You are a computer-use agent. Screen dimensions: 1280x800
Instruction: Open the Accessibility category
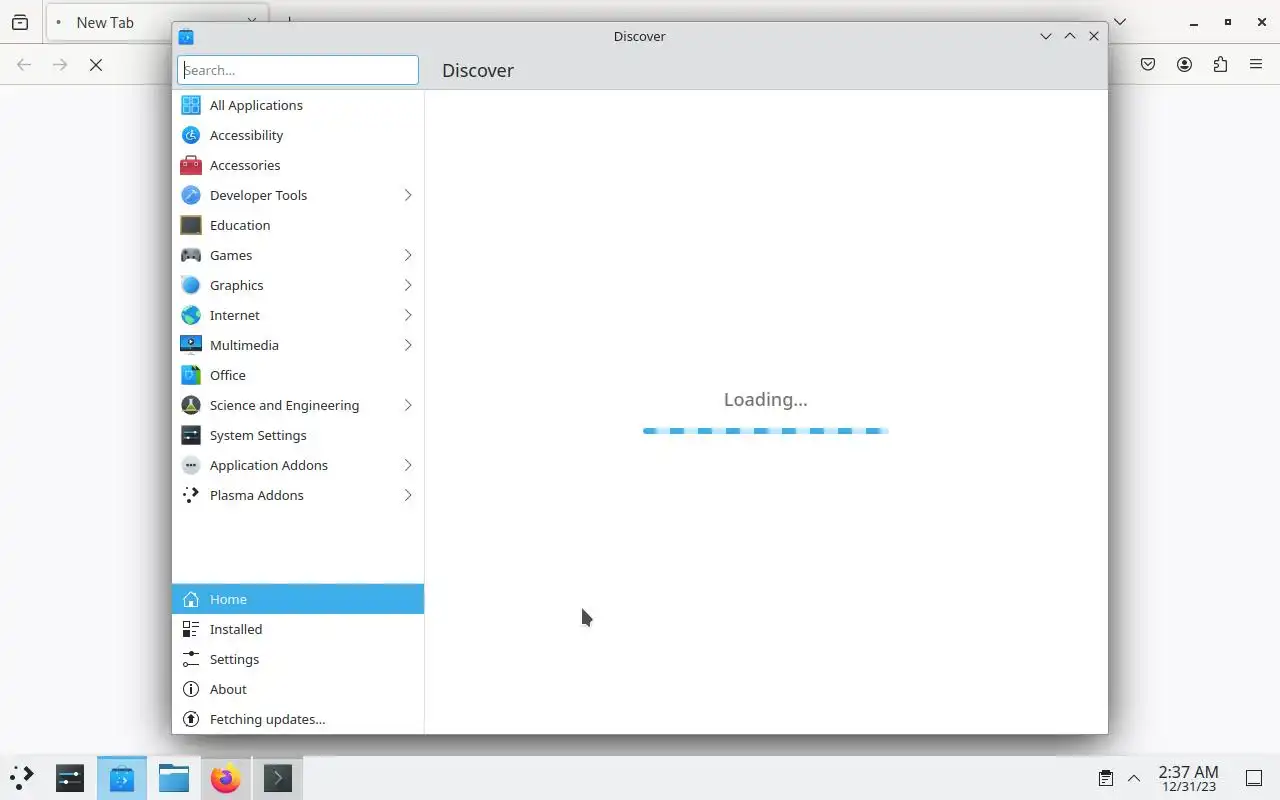pyautogui.click(x=298, y=135)
